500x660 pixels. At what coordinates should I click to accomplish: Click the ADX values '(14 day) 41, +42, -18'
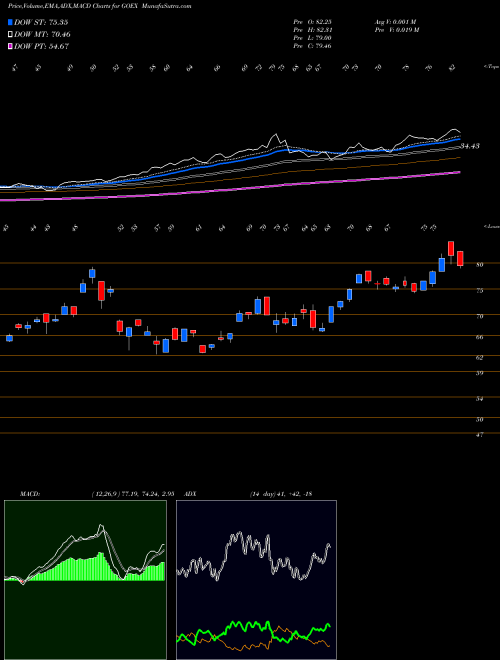tap(280, 494)
